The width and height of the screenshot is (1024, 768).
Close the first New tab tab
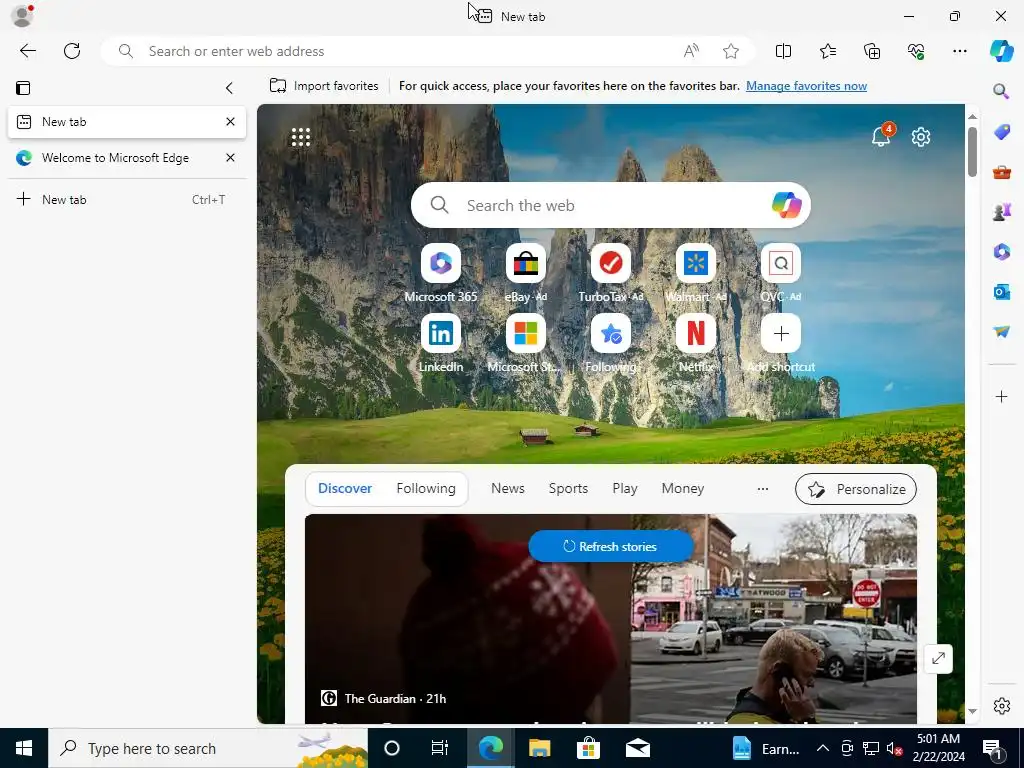pyautogui.click(x=230, y=121)
